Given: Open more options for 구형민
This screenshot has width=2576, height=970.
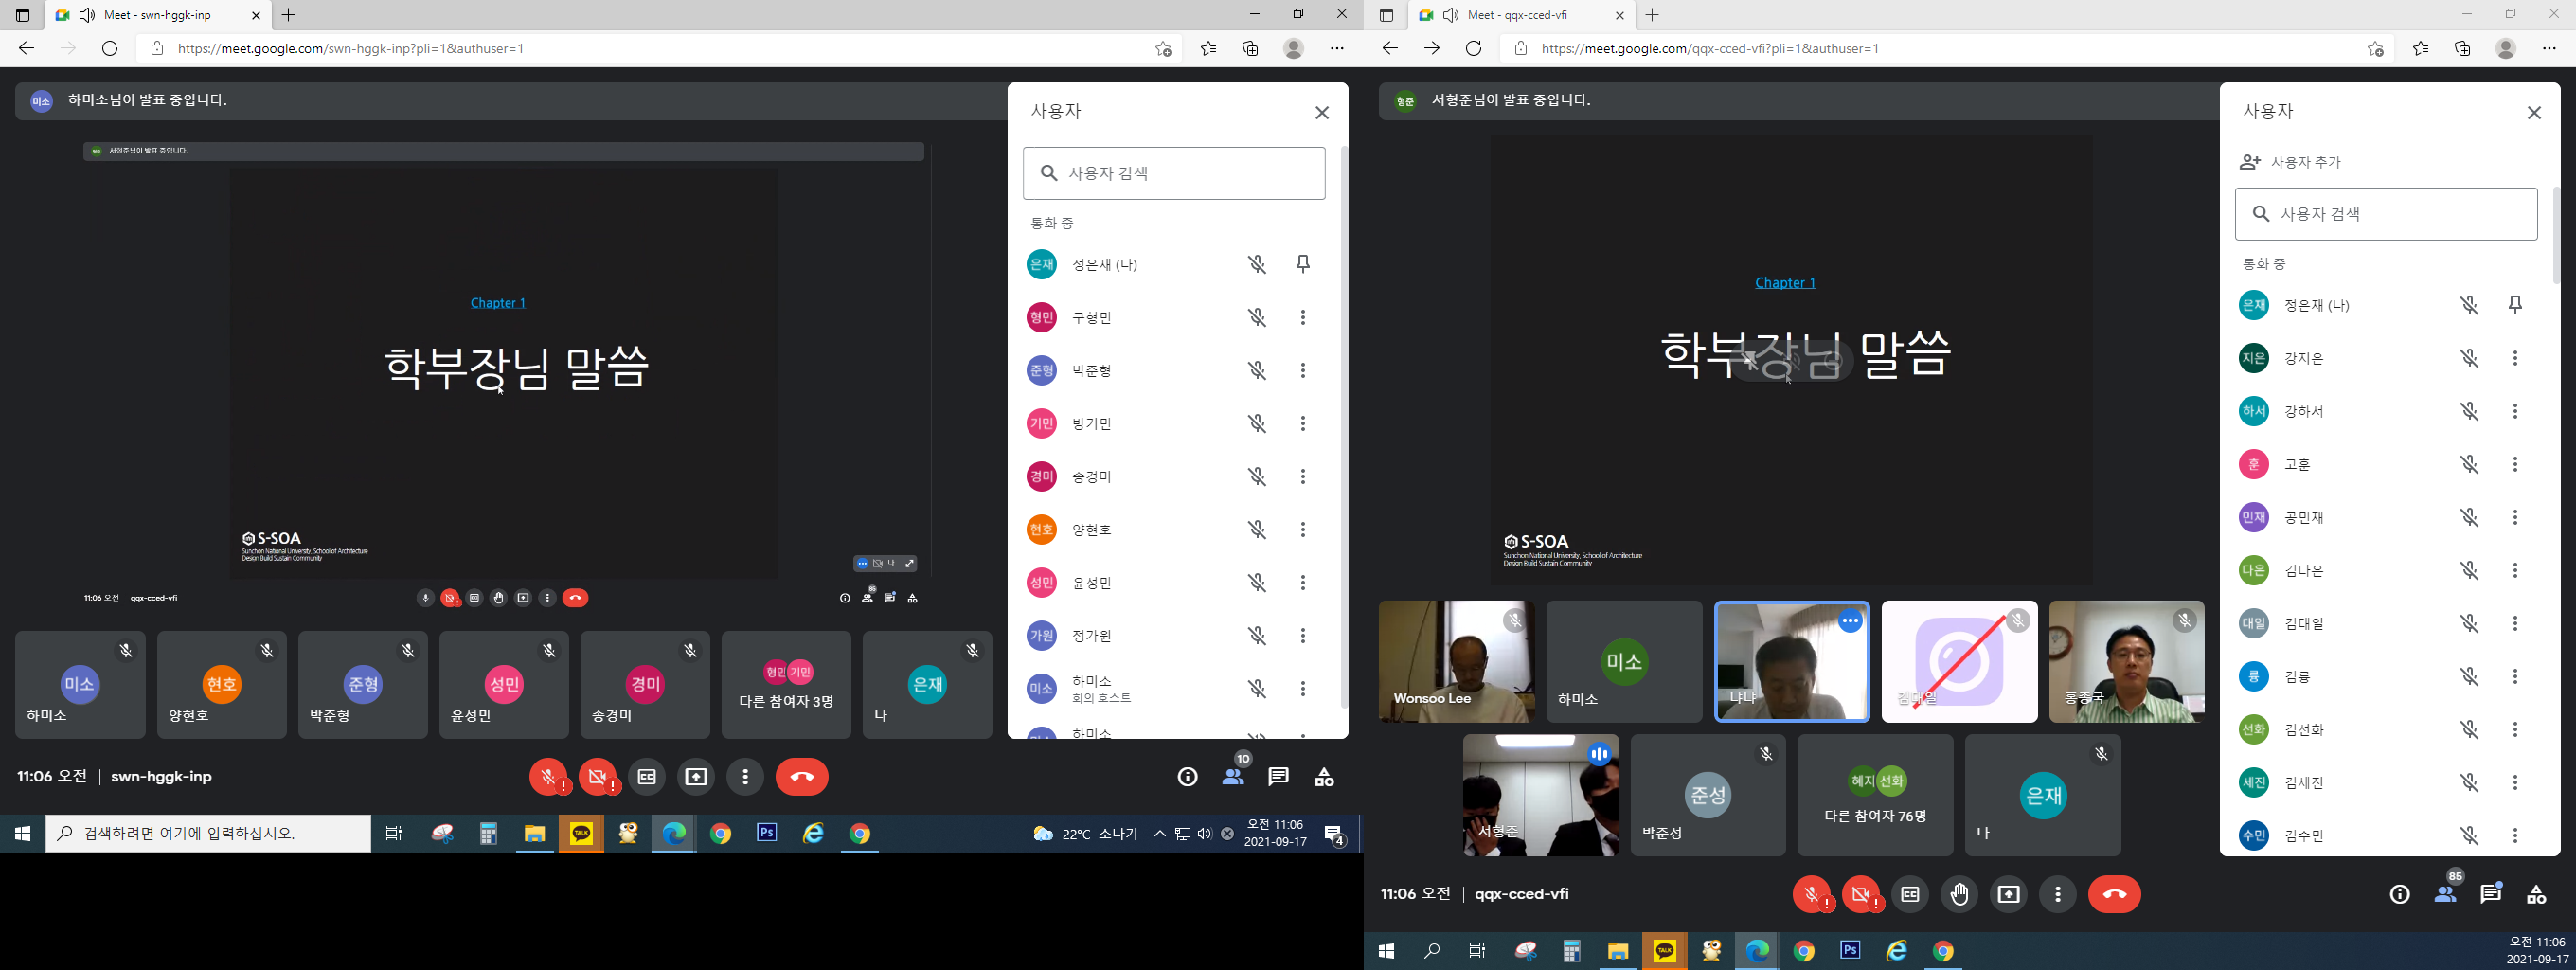Looking at the screenshot, I should tap(1302, 317).
